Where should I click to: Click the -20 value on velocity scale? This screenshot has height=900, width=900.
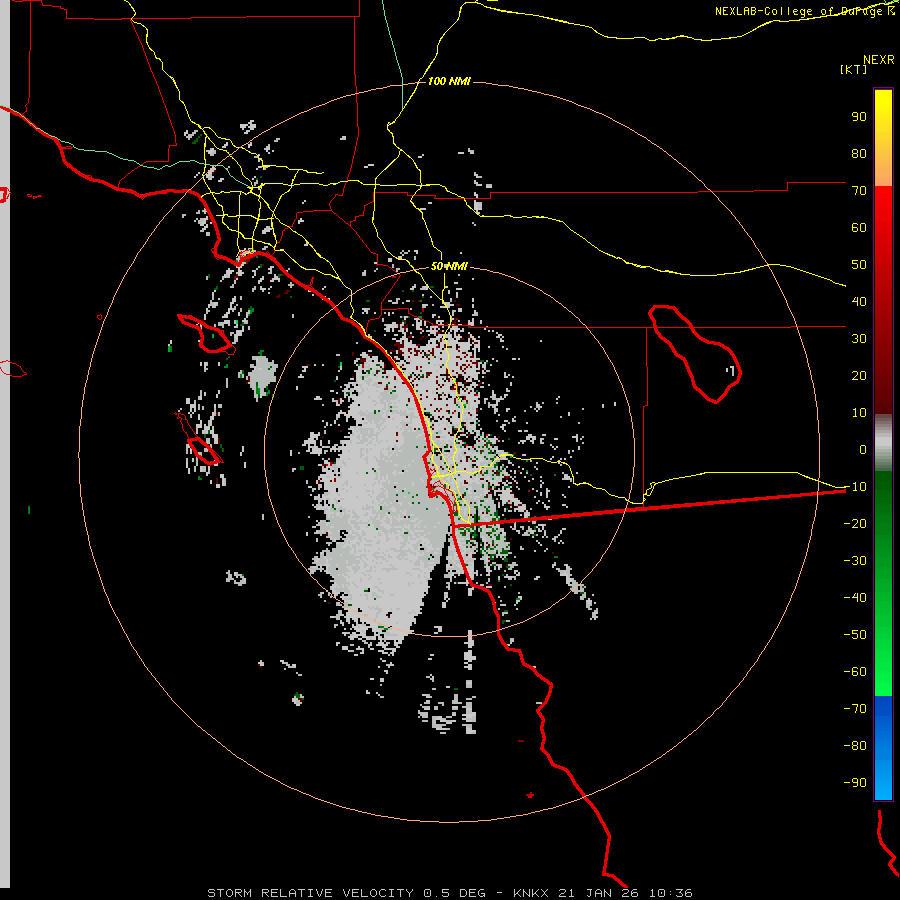coord(855,523)
